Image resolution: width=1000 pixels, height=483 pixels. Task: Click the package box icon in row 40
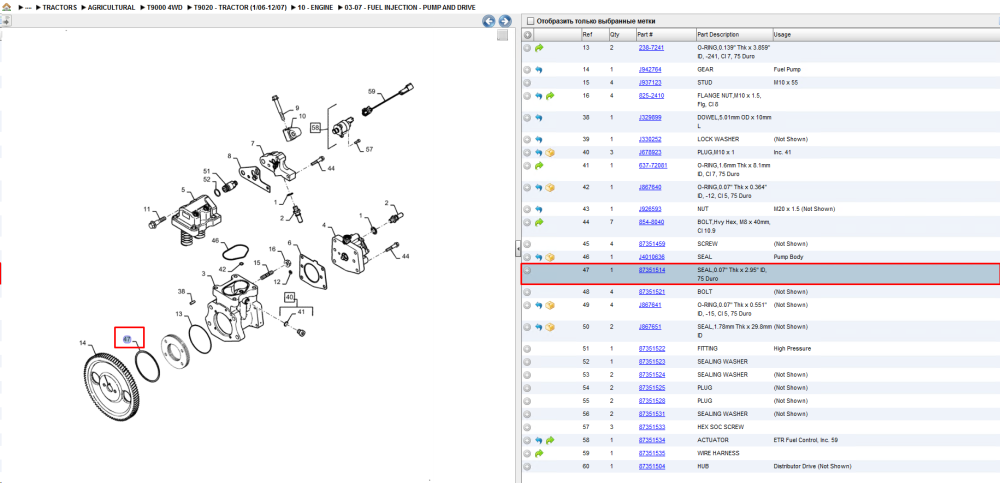(550, 152)
